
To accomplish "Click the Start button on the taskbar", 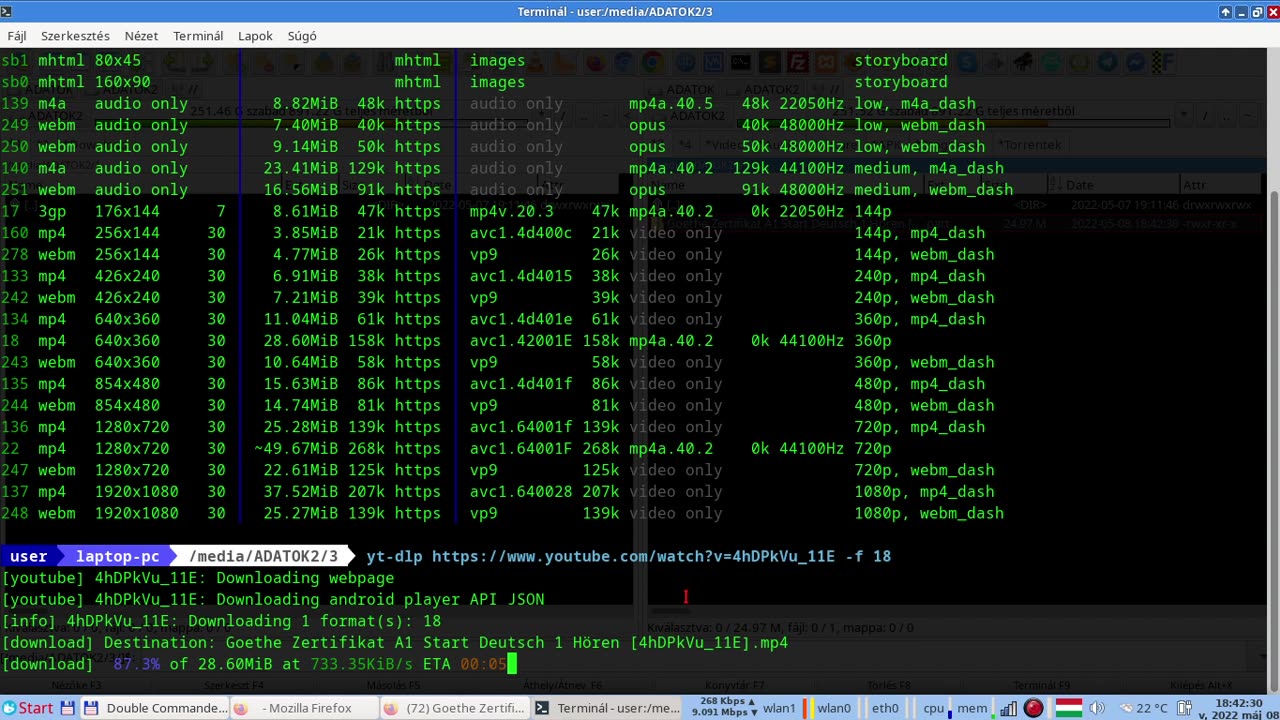I will click(27, 708).
